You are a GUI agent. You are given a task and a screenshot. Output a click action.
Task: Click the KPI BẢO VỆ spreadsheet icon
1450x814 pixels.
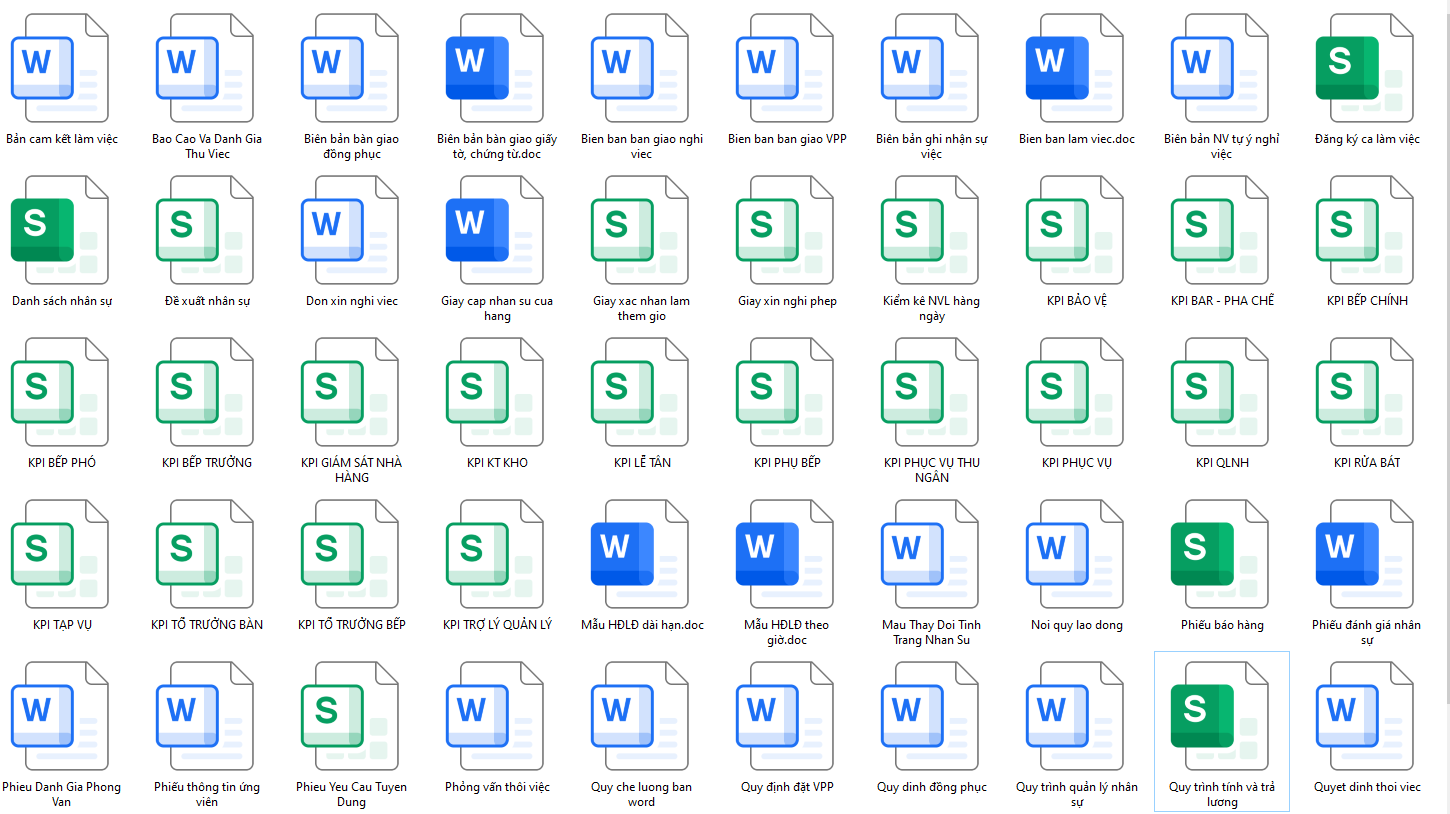[1074, 230]
